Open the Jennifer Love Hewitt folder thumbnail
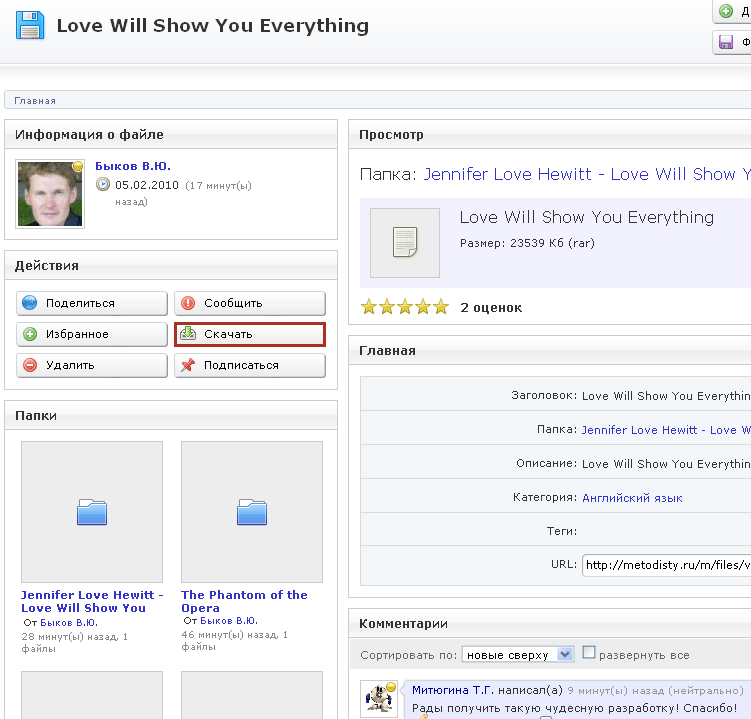The image size is (751, 719). tap(92, 512)
